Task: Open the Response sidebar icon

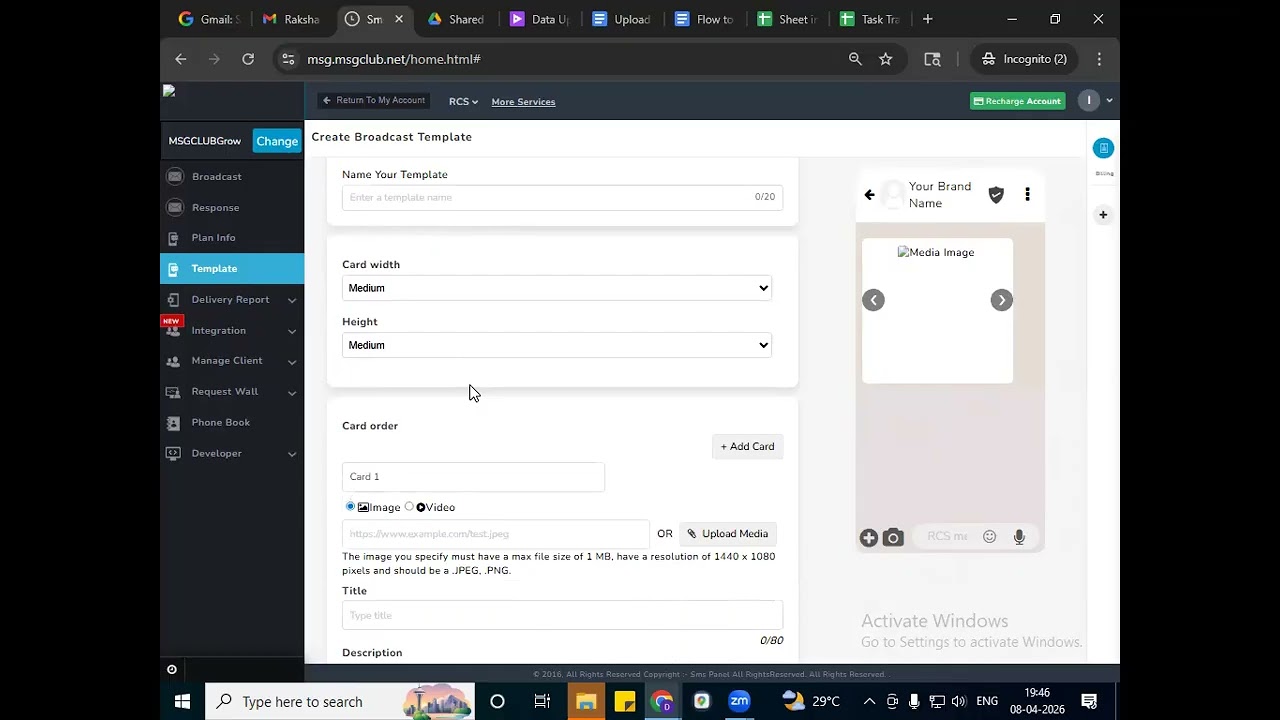Action: pos(175,208)
